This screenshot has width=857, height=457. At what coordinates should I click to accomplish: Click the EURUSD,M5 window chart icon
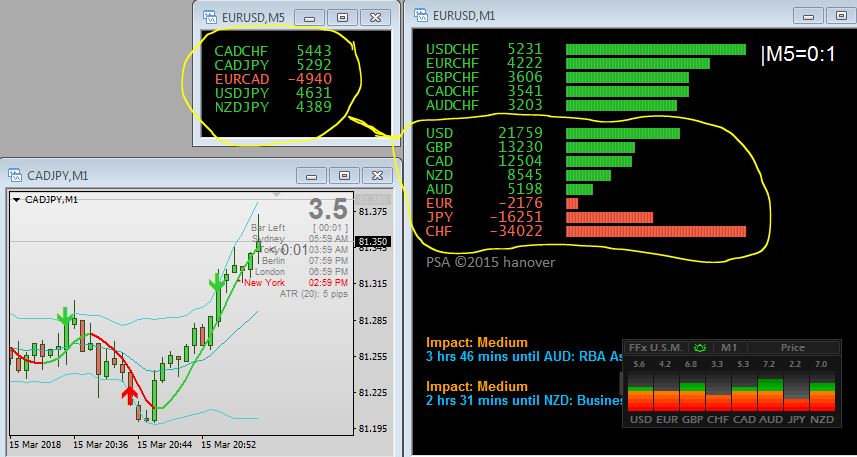pos(210,17)
